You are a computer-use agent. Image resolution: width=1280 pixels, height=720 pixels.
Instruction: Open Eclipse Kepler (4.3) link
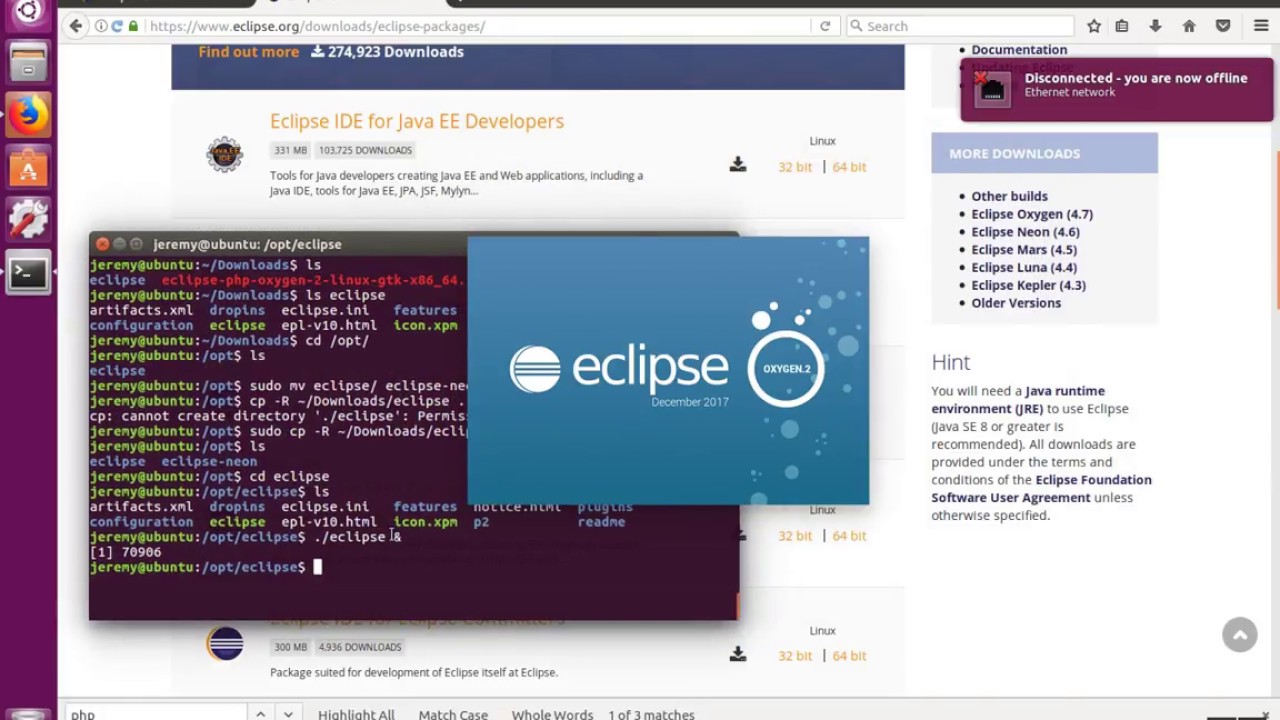click(x=1028, y=285)
